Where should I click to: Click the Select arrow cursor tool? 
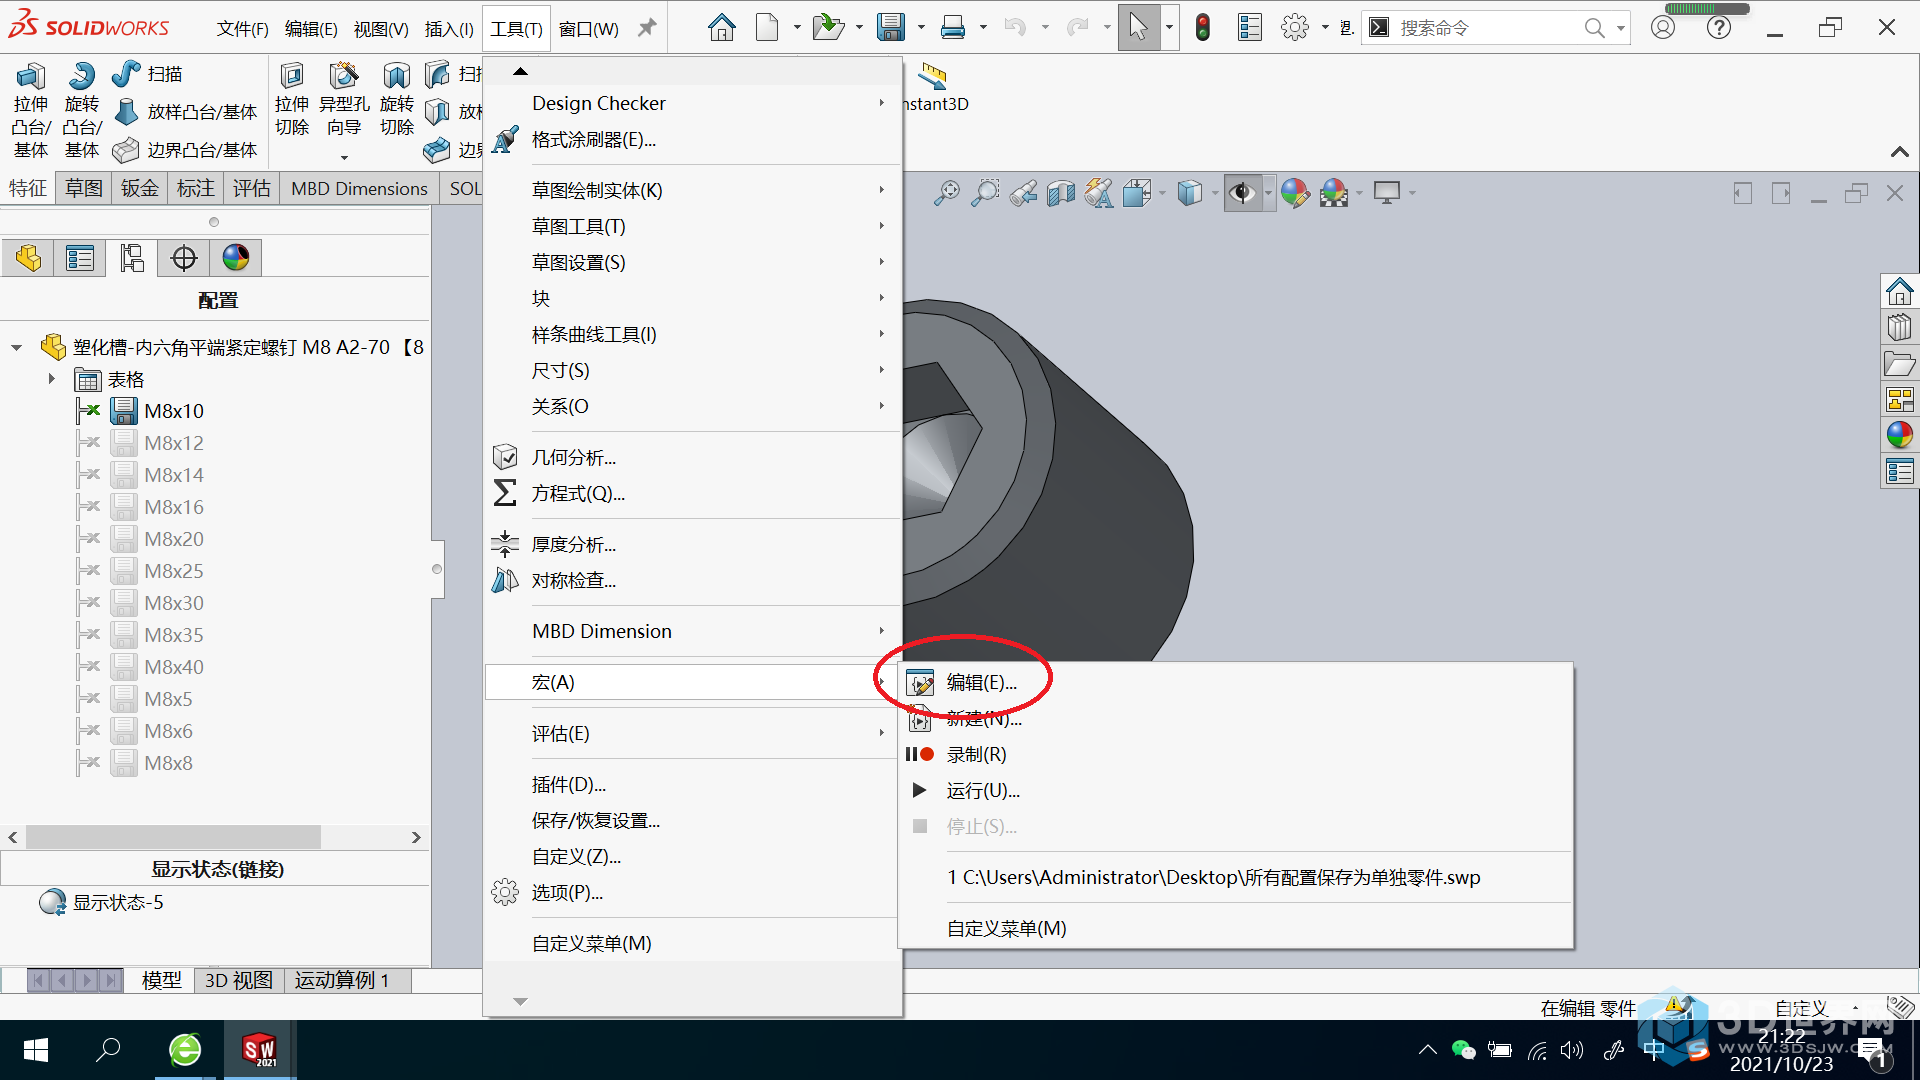tap(1138, 27)
